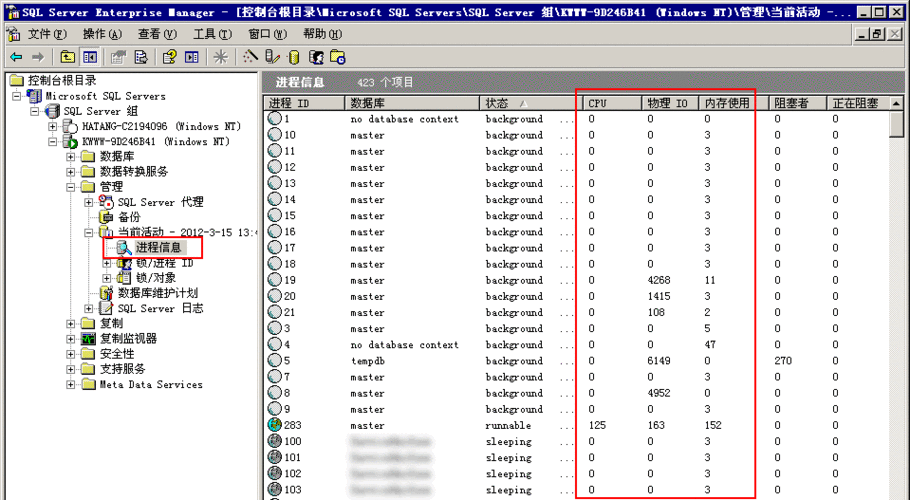Viewport: 910px width, 500px height.
Task: Toggle the Show/Hide Console Tree icon
Action: tap(90, 57)
